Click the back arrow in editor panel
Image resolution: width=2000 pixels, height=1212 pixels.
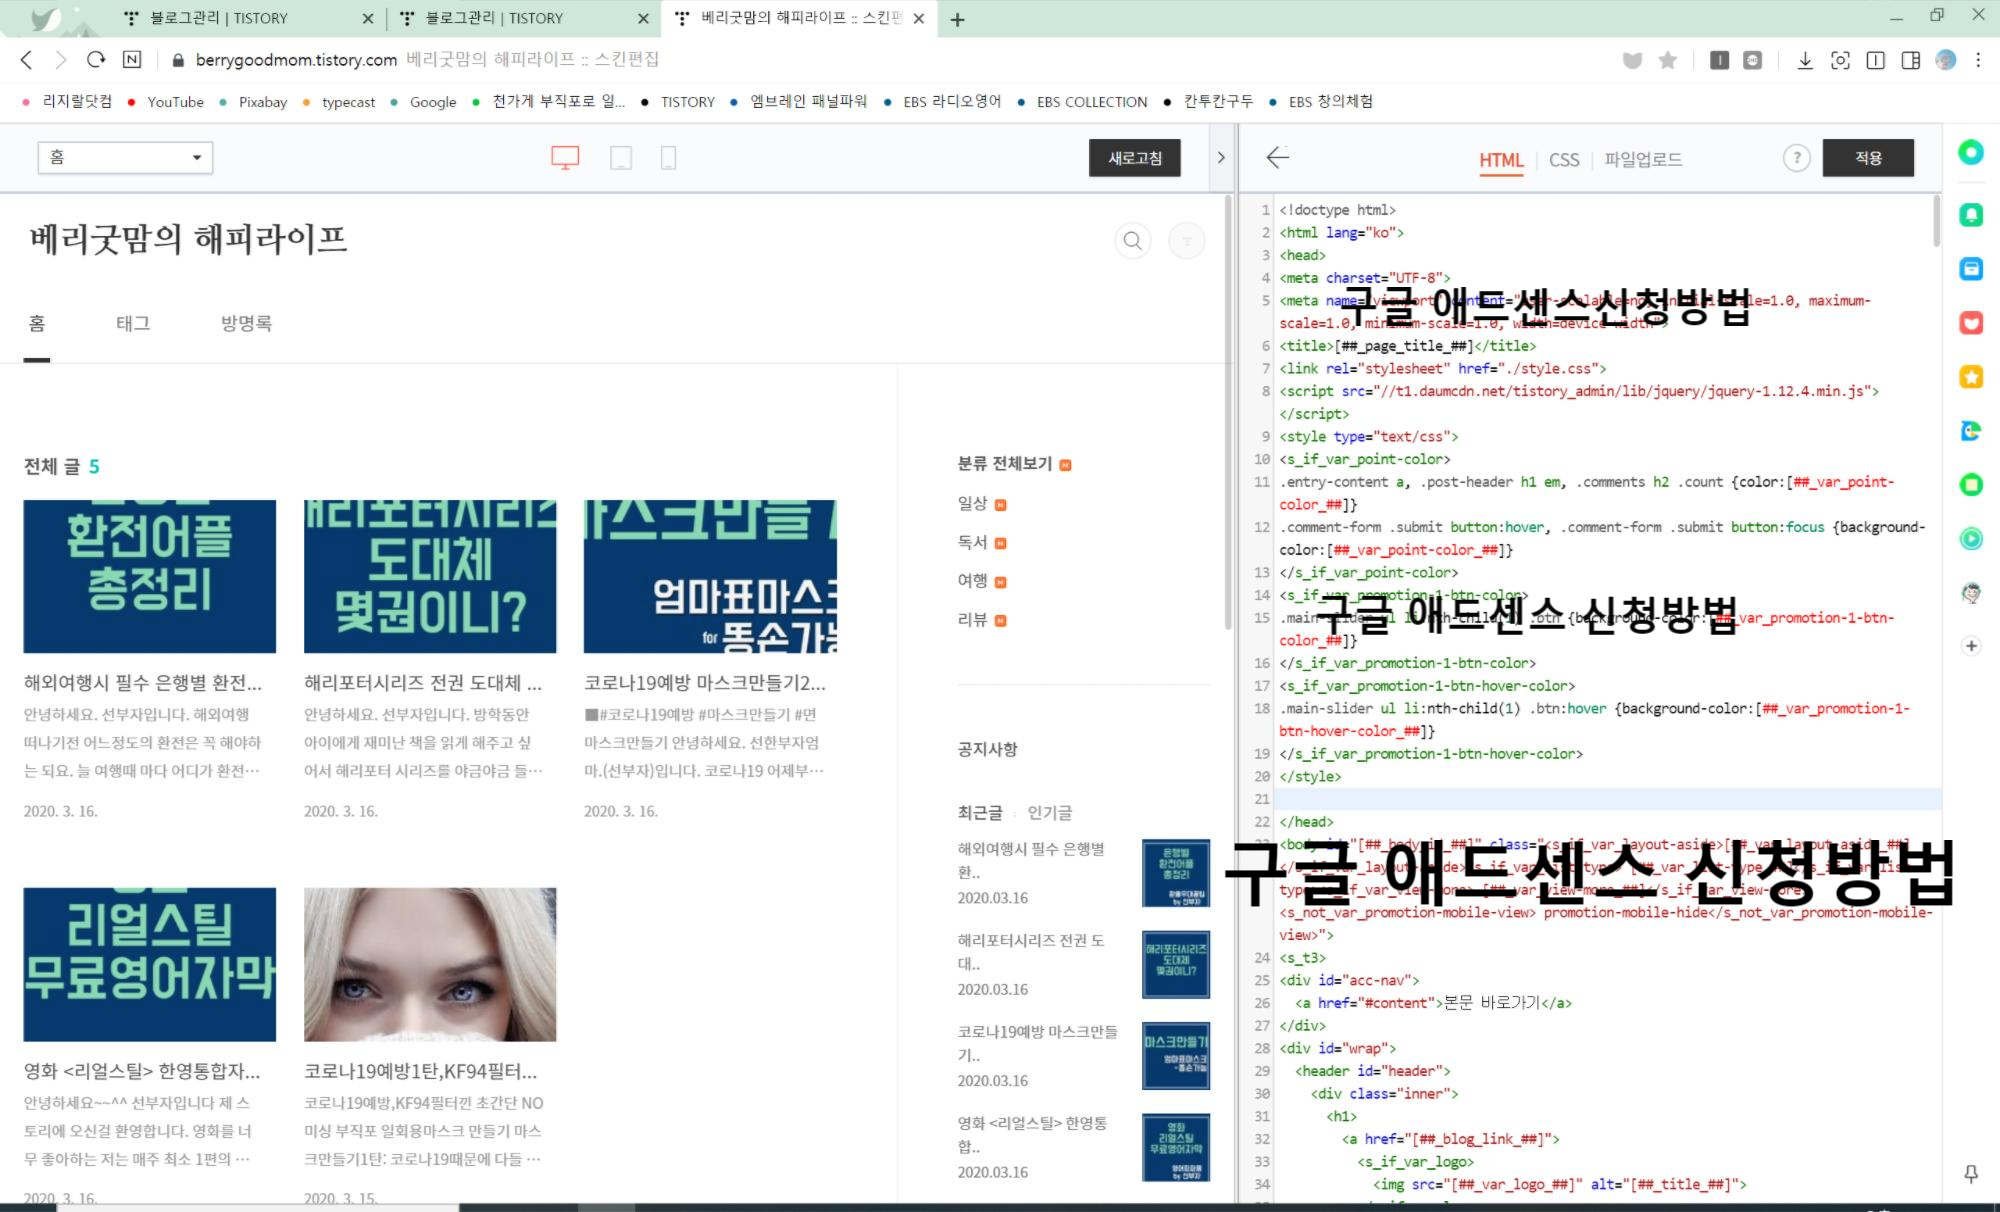click(x=1277, y=158)
